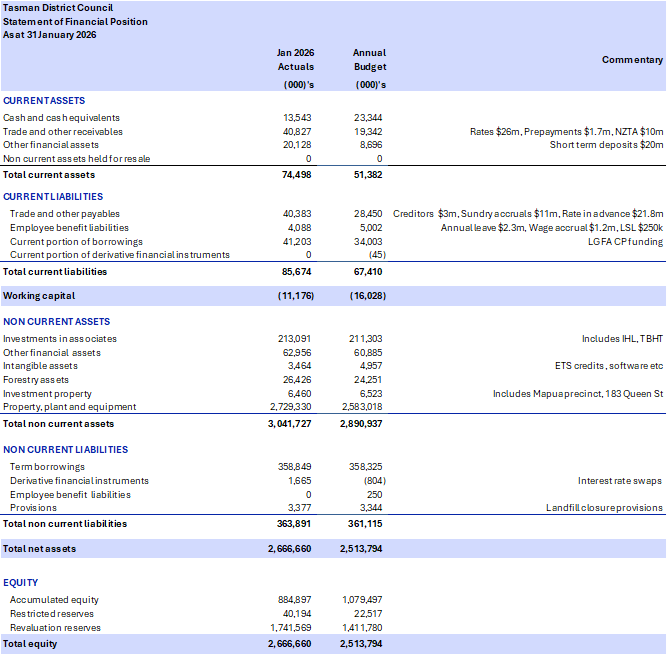Click the Landfill closure provisions commentary

604,508
